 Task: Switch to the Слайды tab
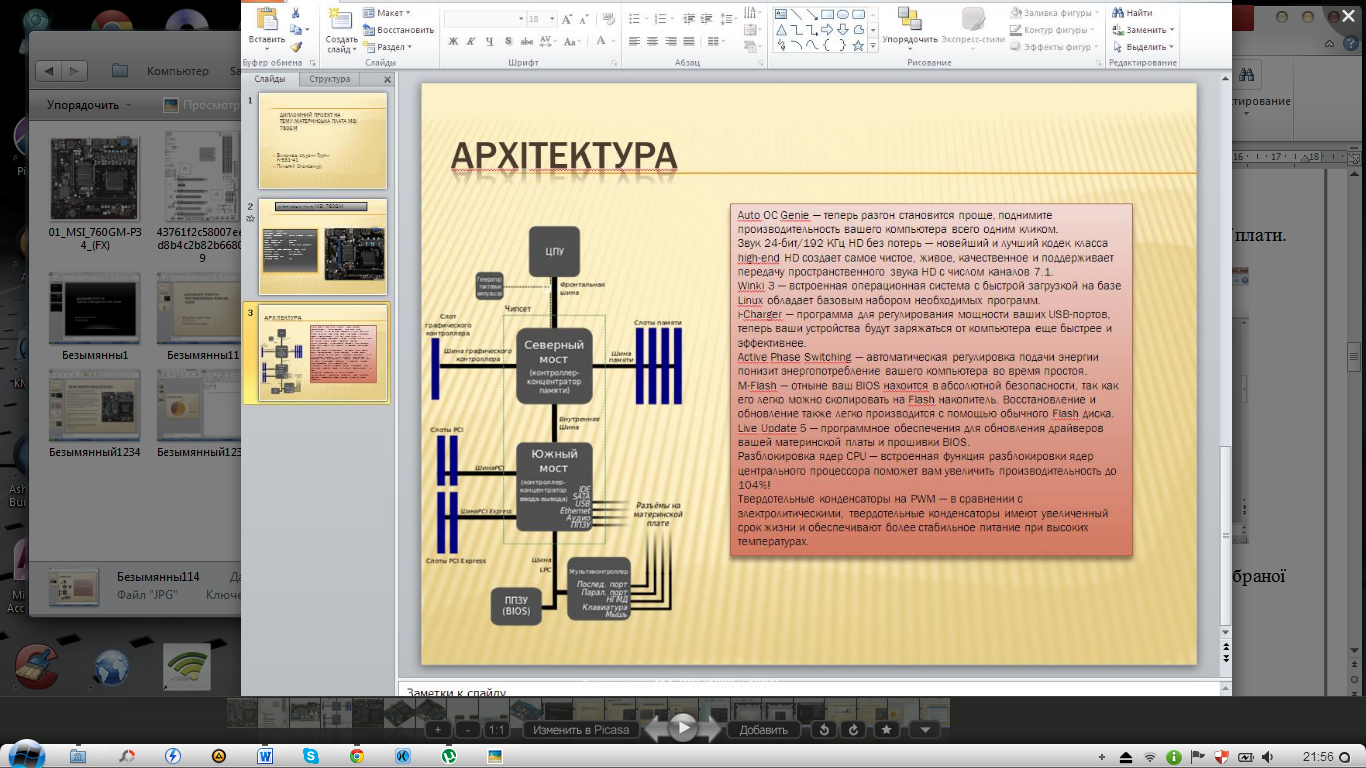[x=270, y=79]
